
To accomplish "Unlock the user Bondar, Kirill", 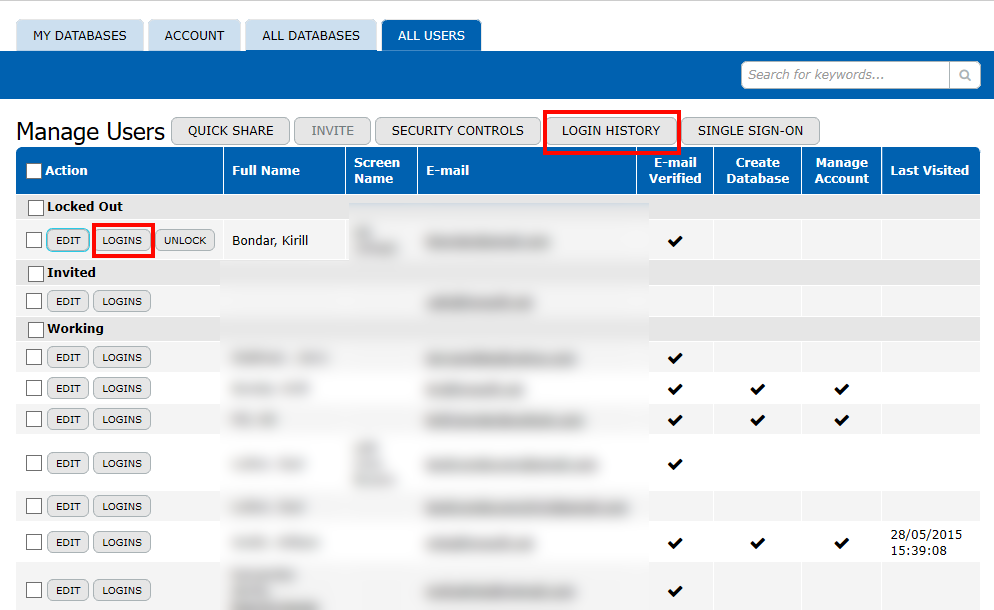I will coord(185,241).
